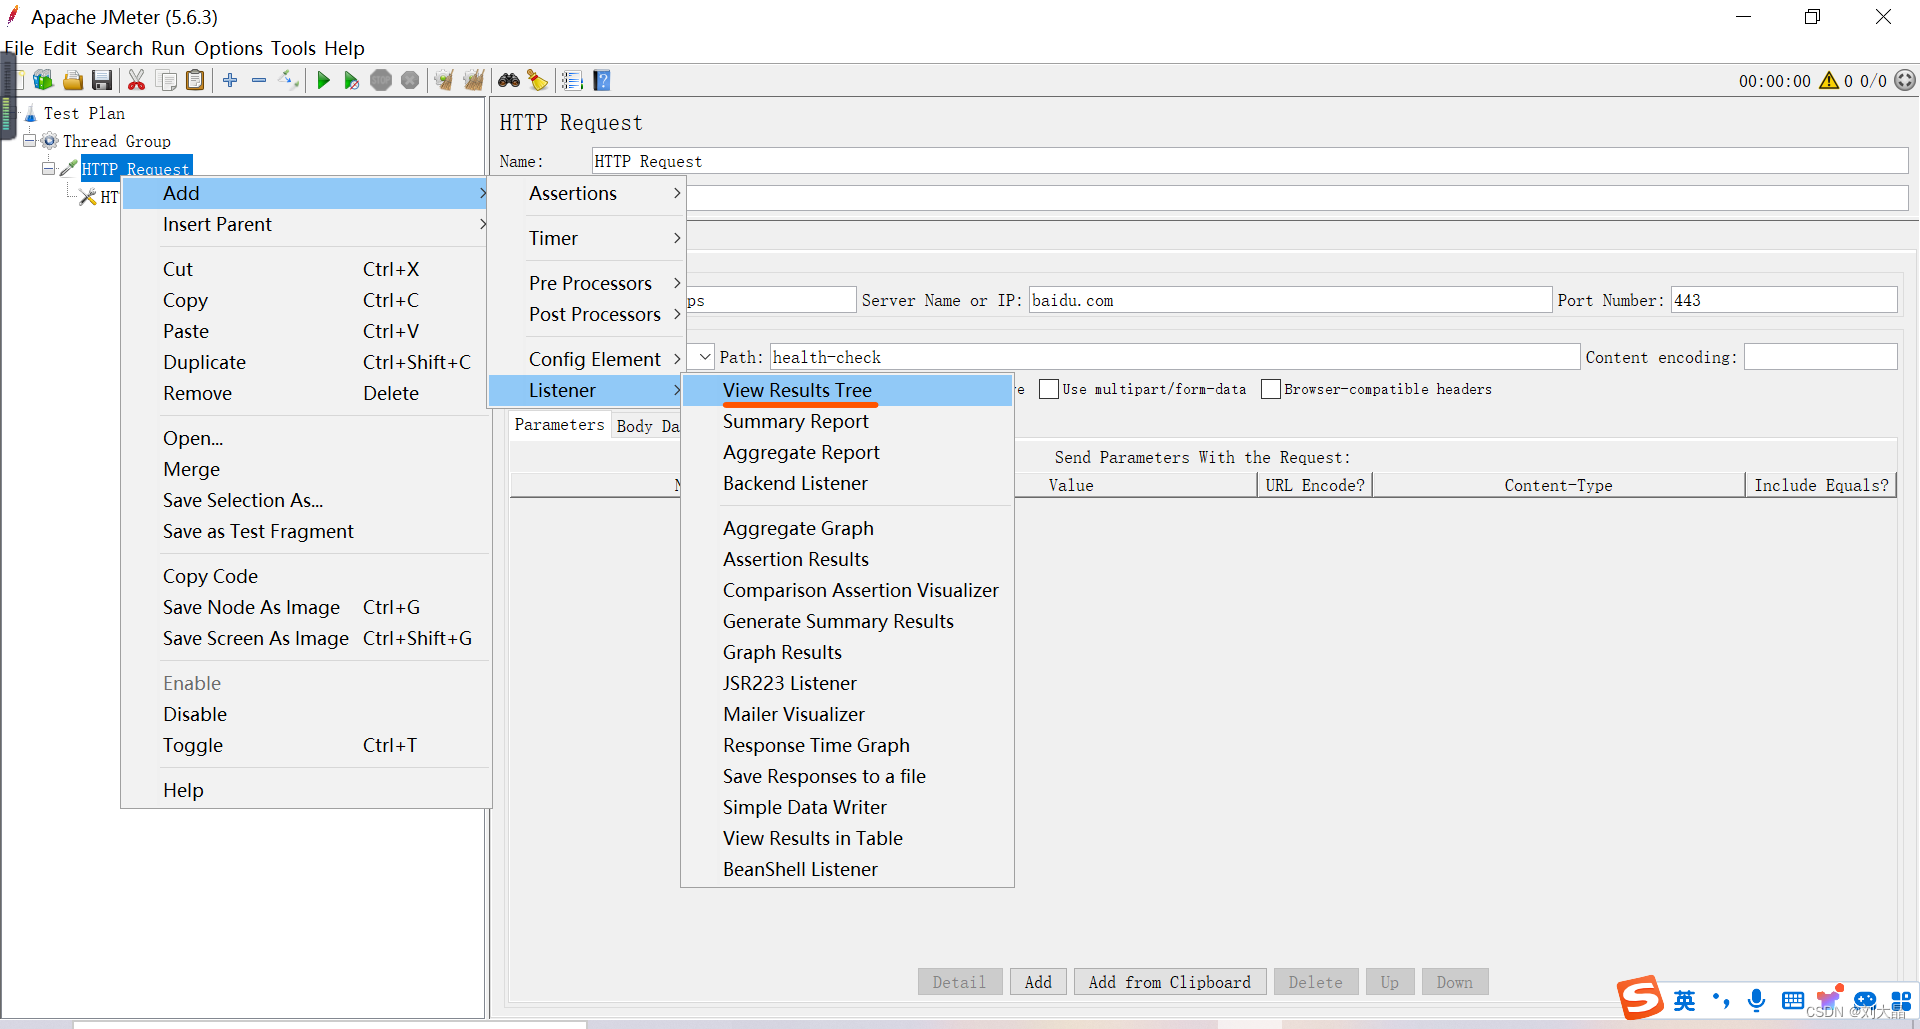The image size is (1920, 1029).
Task: Click the Server Name or IP field
Action: 1290,300
